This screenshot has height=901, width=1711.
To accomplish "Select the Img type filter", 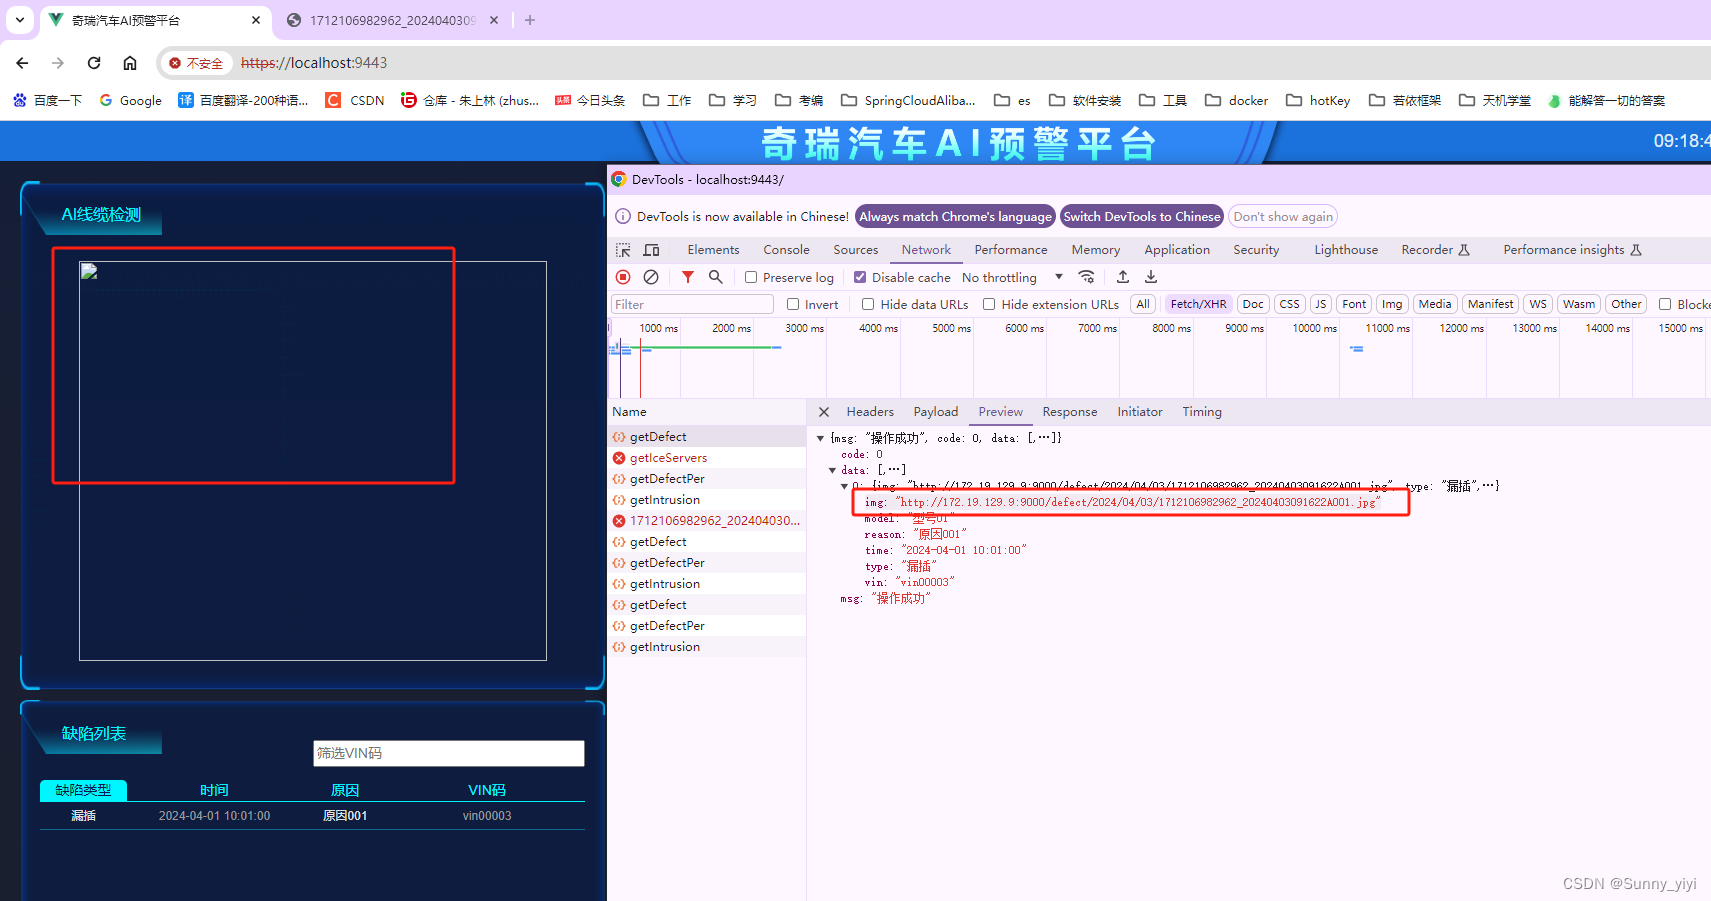I will [1392, 304].
